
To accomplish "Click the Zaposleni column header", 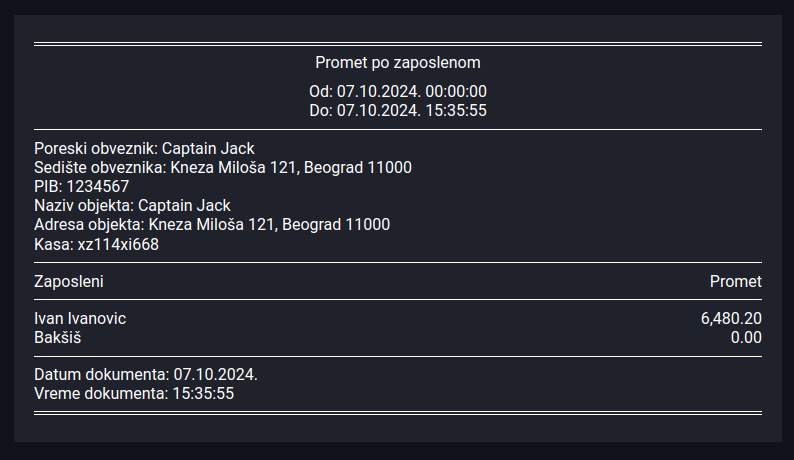I will coord(69,282).
